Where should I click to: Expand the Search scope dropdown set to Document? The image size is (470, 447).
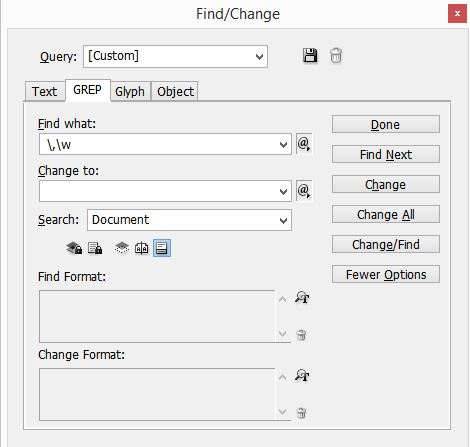point(189,220)
